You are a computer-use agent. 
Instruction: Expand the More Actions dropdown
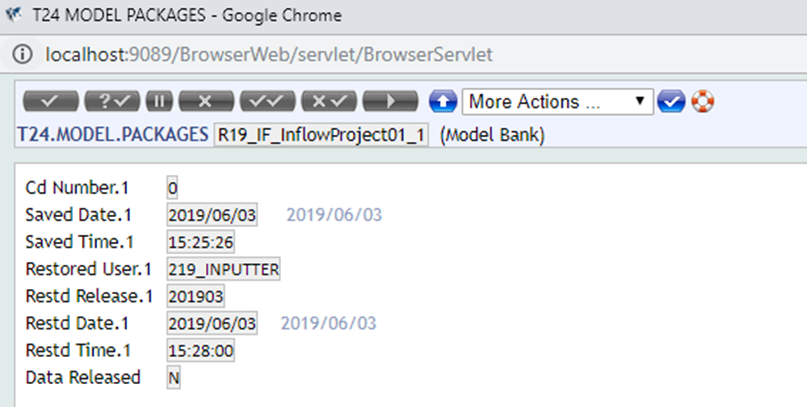(x=556, y=102)
